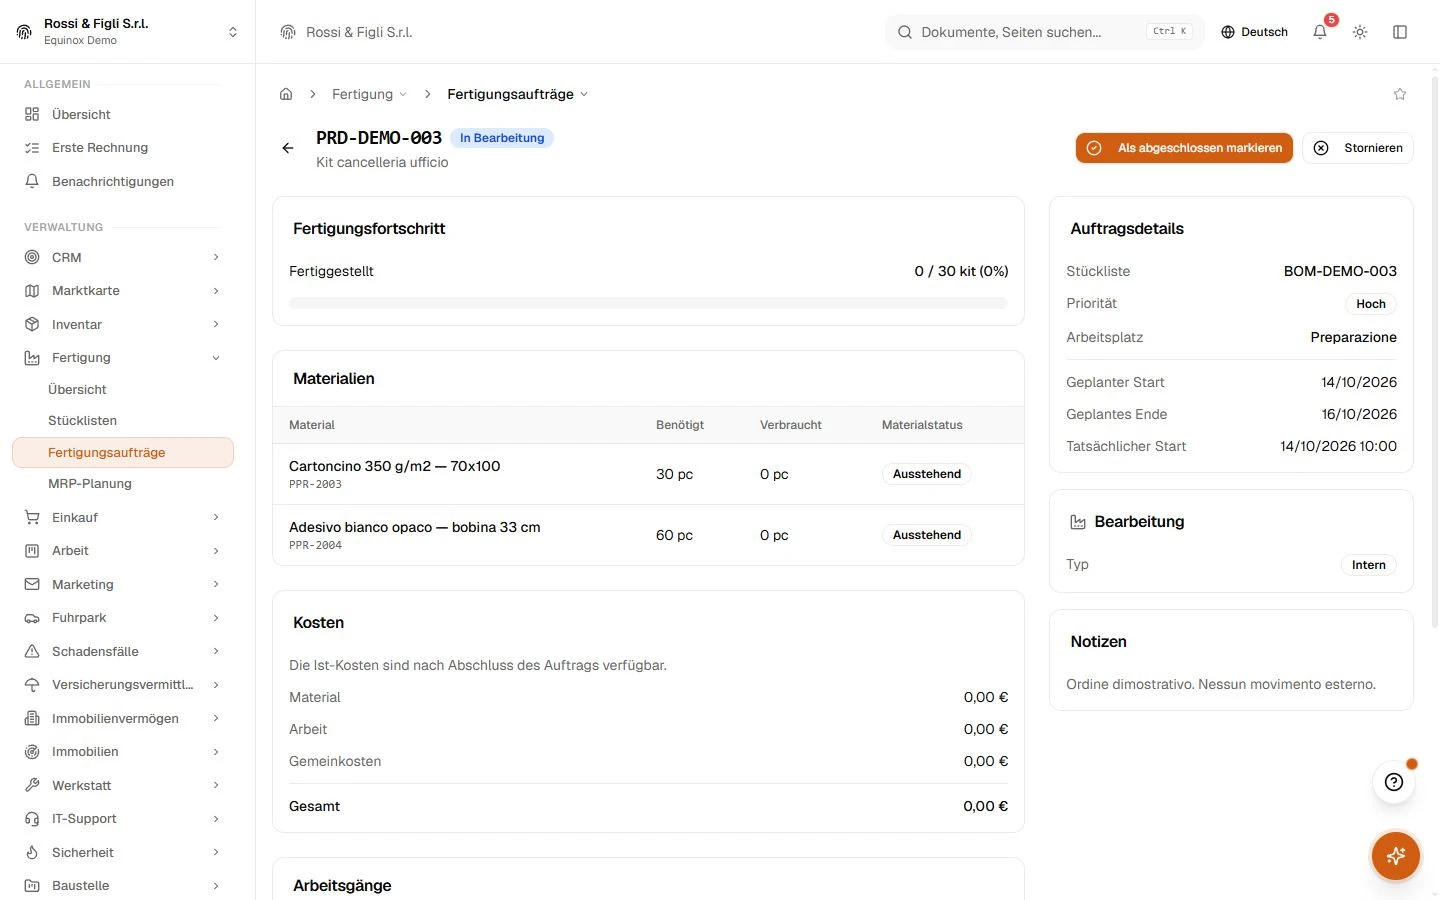Open the Marketing sidebar item
The image size is (1440, 900).
pyautogui.click(x=122, y=584)
